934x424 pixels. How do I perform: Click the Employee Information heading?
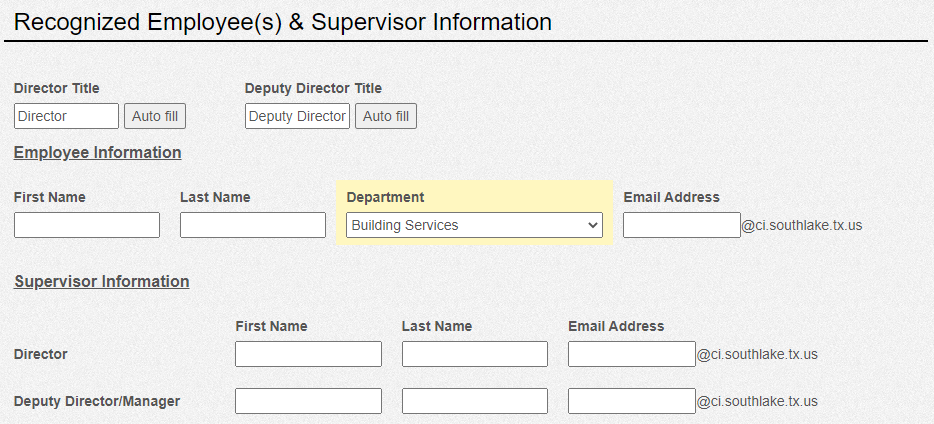click(98, 152)
